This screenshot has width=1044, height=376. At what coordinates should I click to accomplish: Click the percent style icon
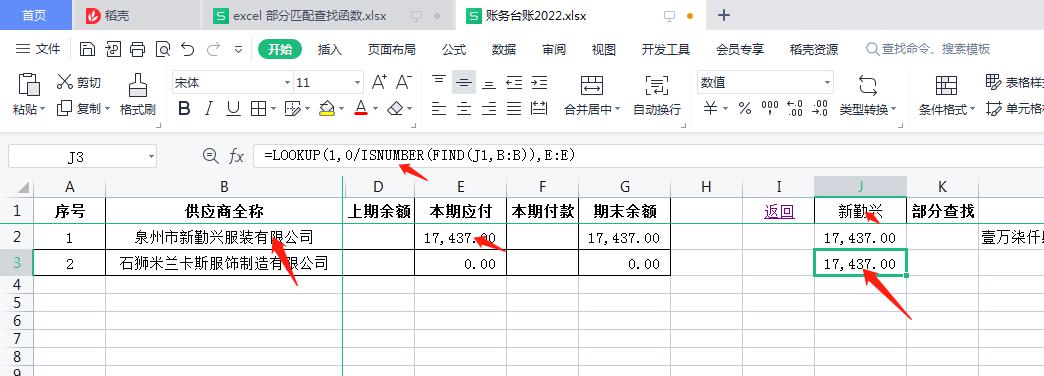click(x=745, y=108)
